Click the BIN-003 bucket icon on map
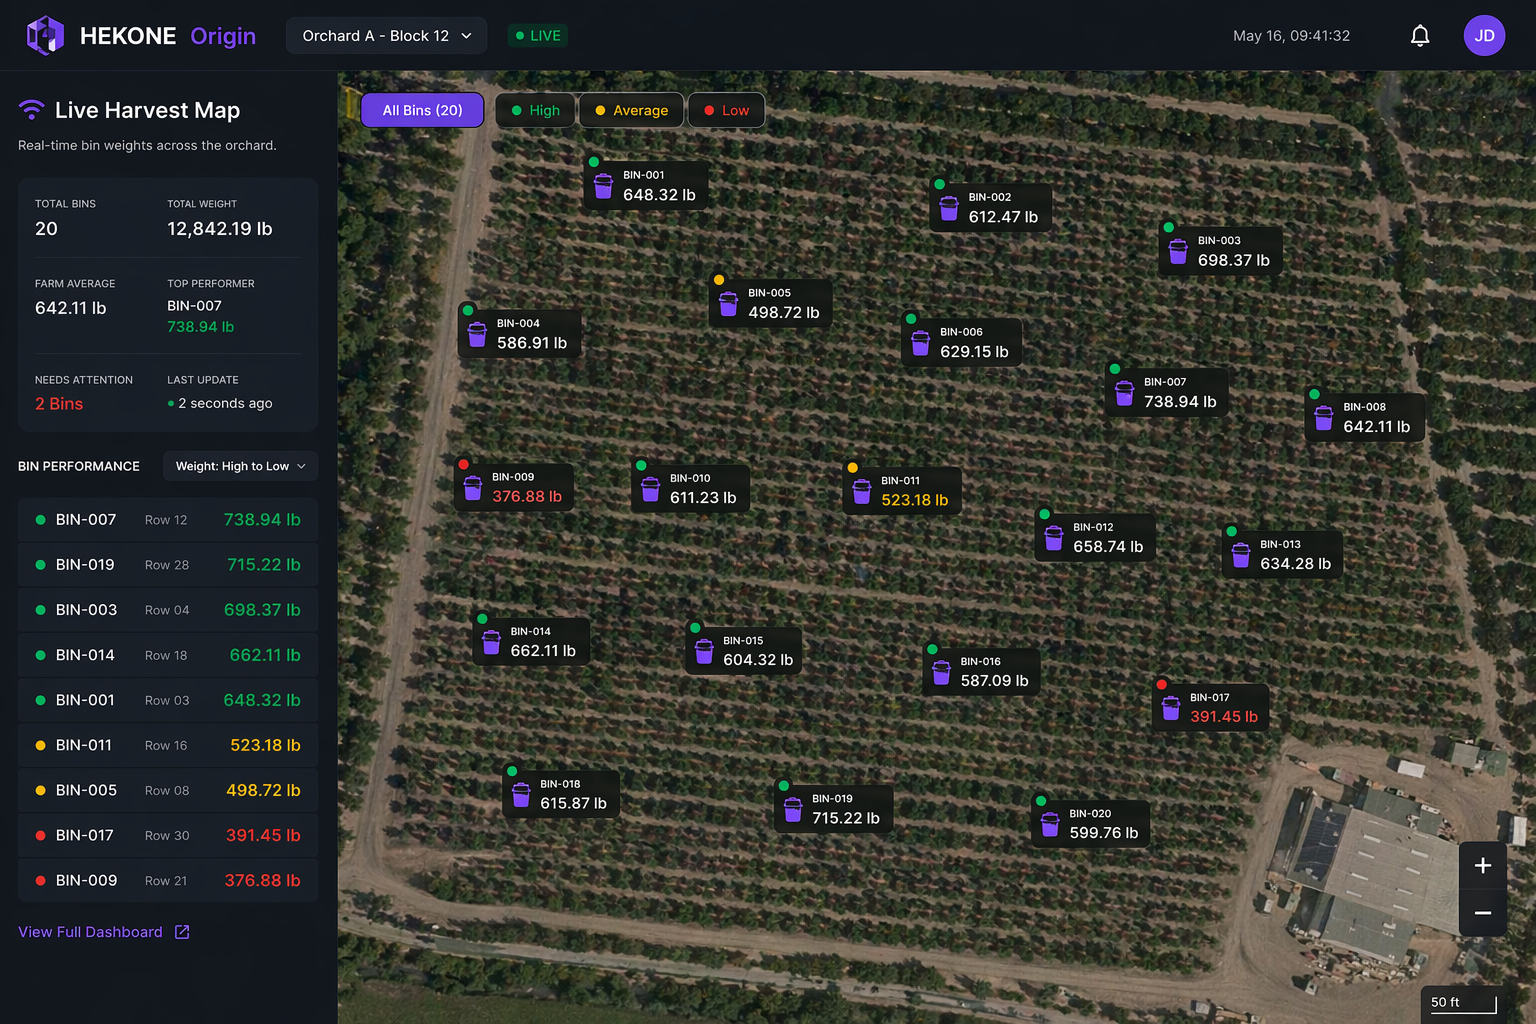The width and height of the screenshot is (1536, 1024). coord(1178,251)
